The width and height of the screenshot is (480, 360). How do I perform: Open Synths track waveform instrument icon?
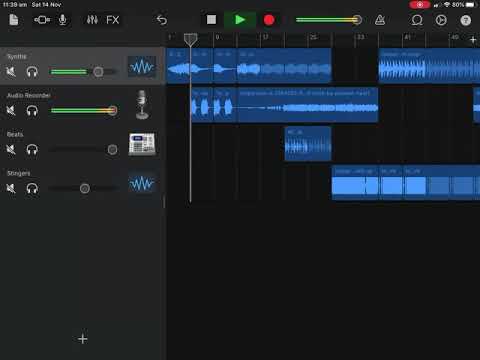pyautogui.click(x=142, y=67)
